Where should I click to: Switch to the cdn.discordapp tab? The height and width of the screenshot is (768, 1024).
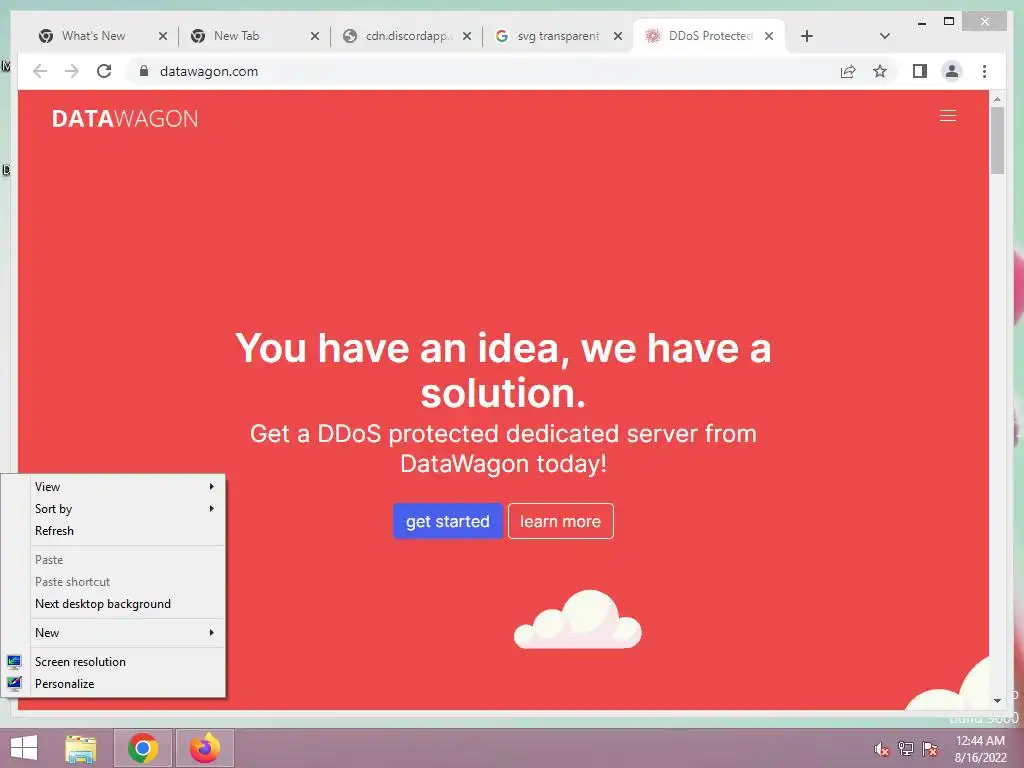pyautogui.click(x=405, y=36)
